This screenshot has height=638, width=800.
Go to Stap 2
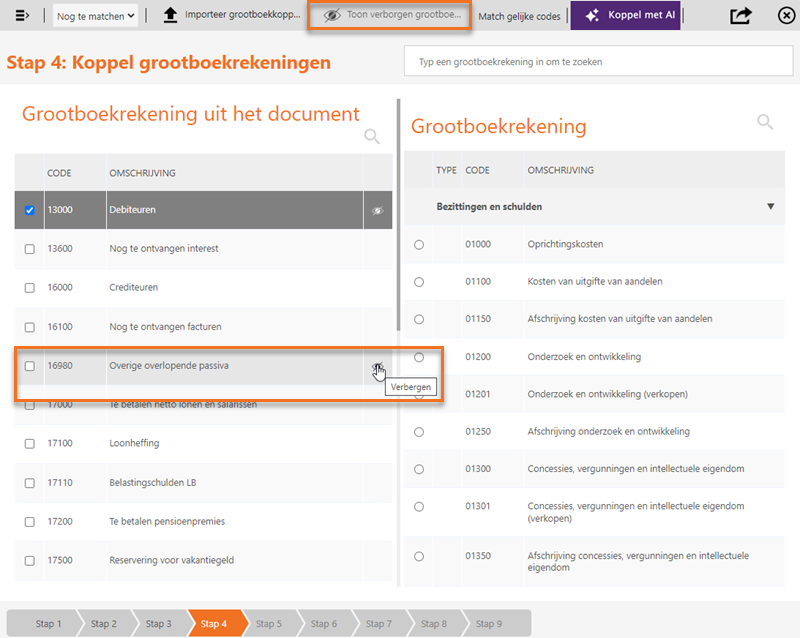[x=104, y=623]
